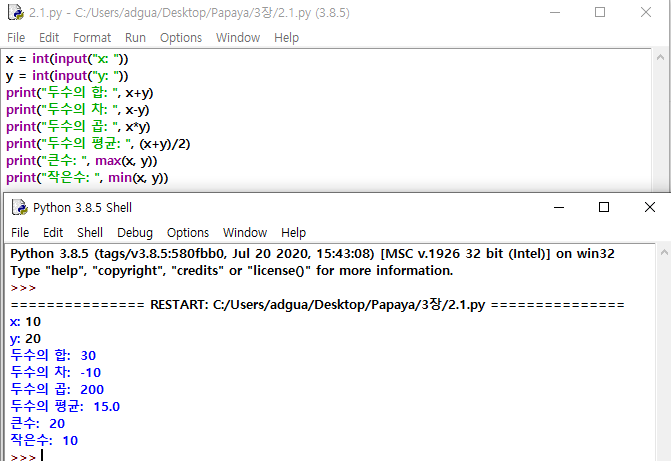The image size is (671, 461).
Task: Click the output line '큰수: 20'
Action: coord(37,423)
